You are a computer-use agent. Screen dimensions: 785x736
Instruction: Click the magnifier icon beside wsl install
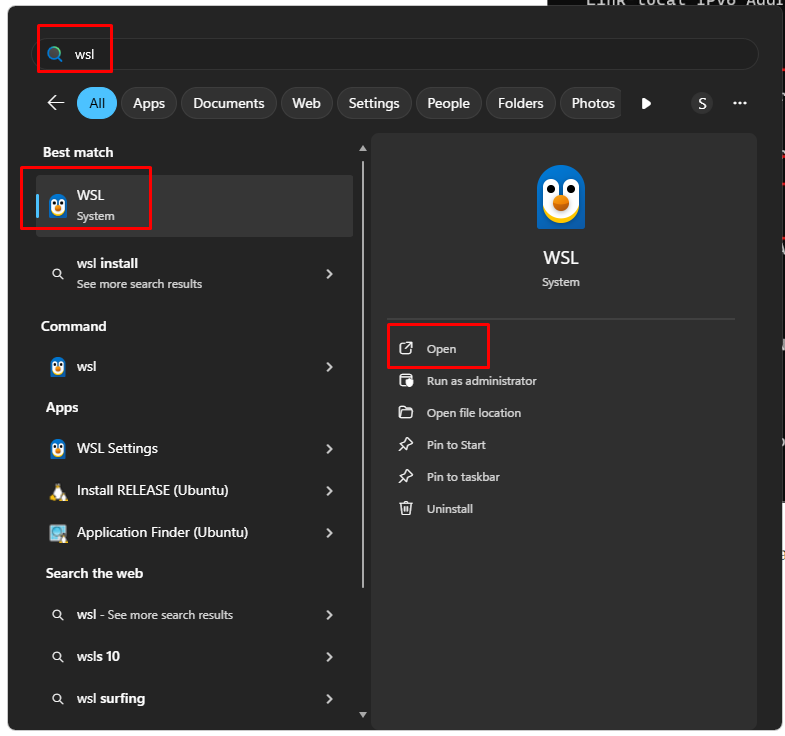58,274
